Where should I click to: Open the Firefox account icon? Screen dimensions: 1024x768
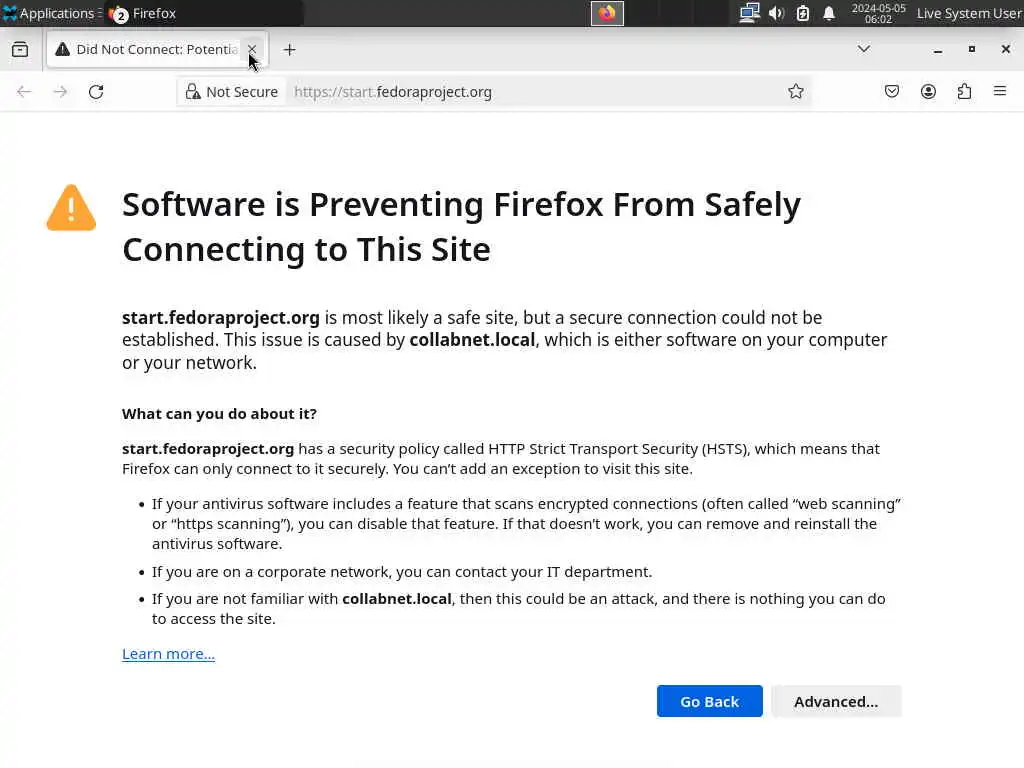(x=928, y=92)
